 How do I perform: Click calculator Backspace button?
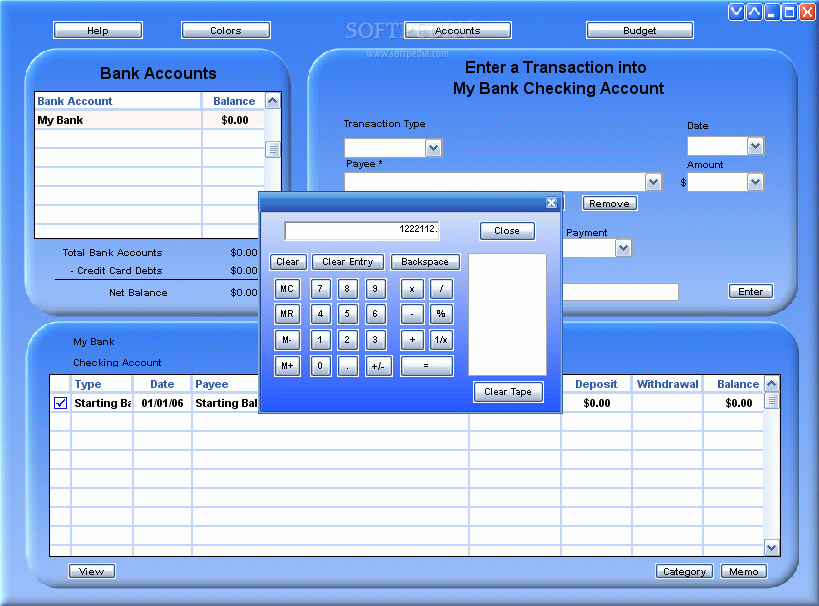[x=425, y=262]
